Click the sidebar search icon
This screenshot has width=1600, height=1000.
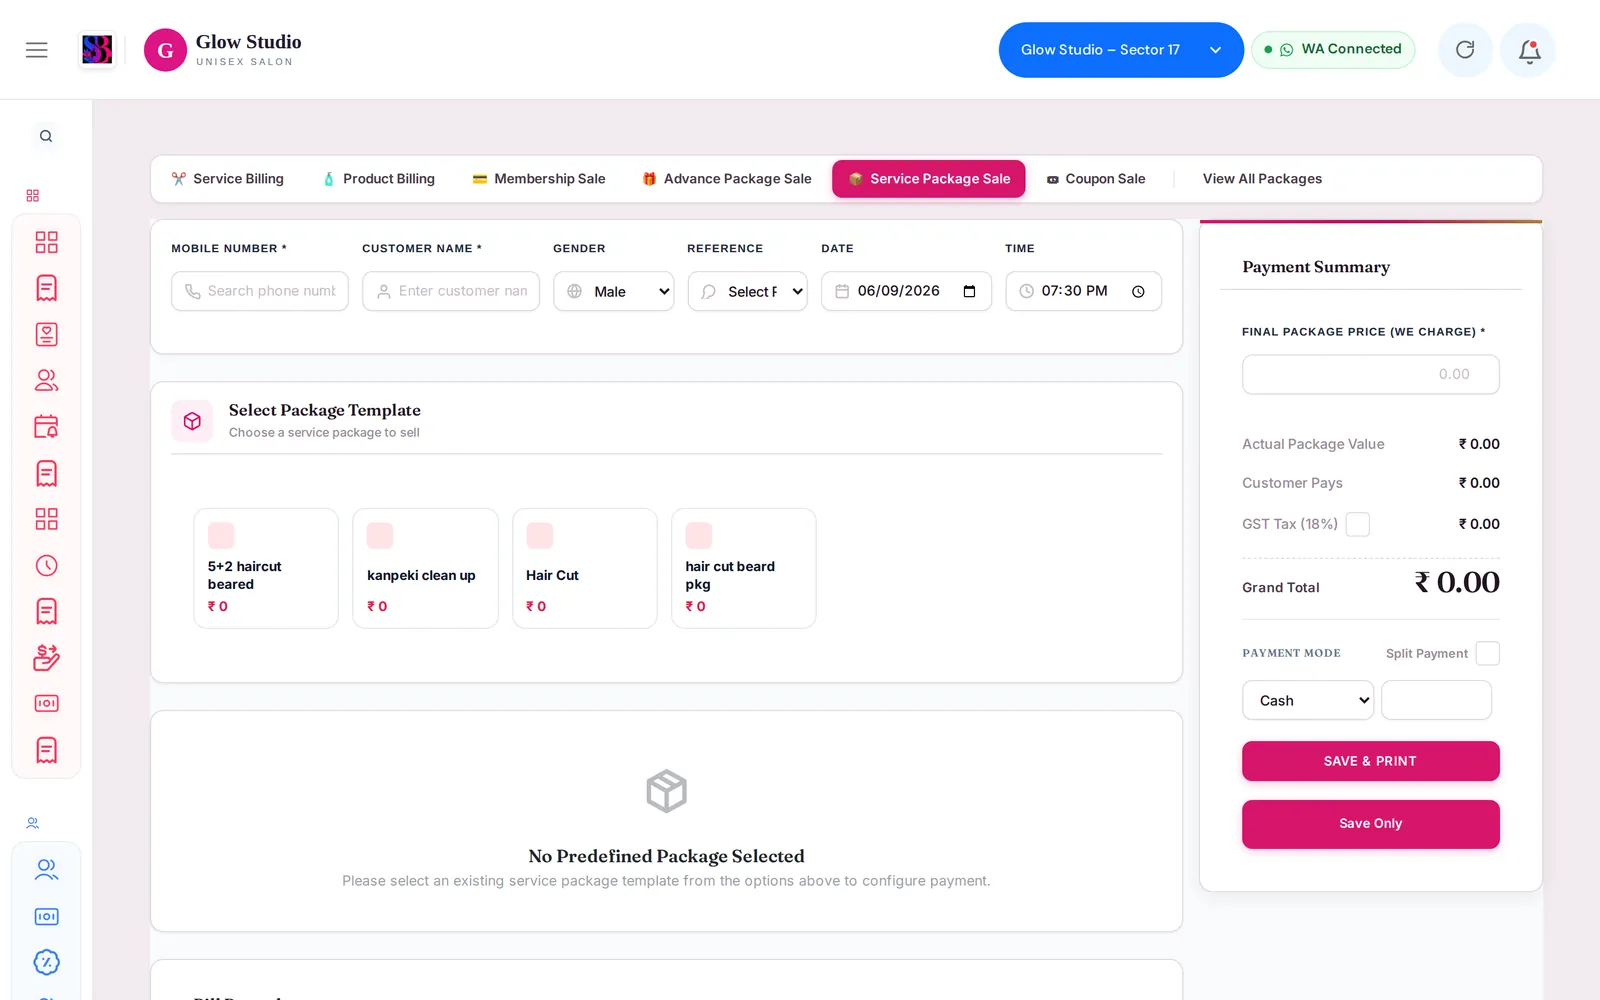tap(46, 136)
